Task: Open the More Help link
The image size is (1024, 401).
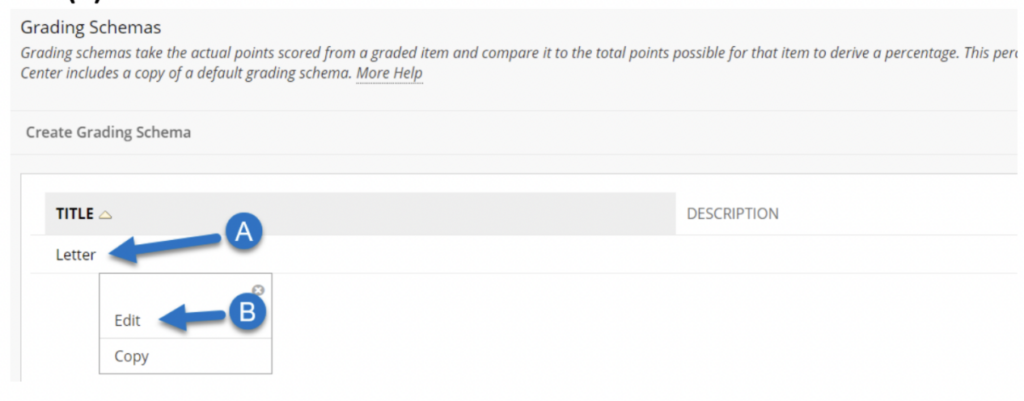Action: click(x=389, y=73)
